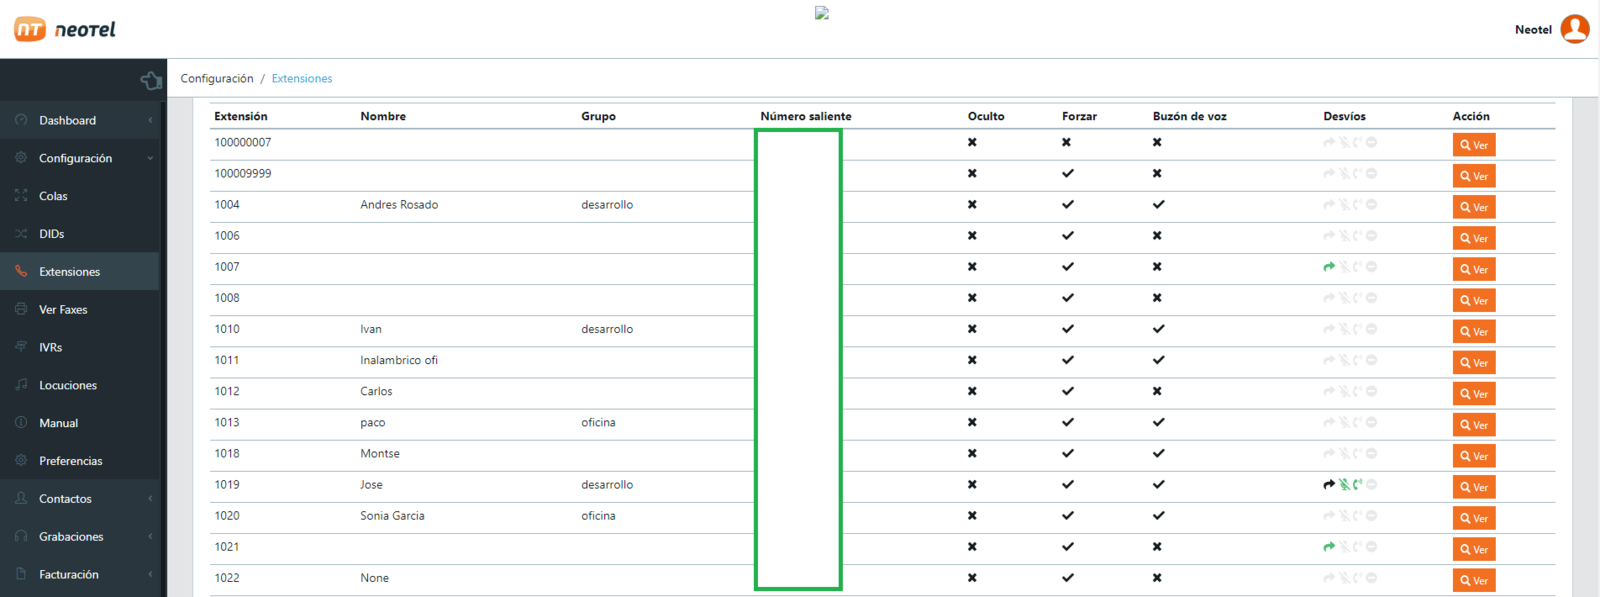Click grey muted microphone icon for extension 1013
Screen dimensions: 1600x597
click(x=1344, y=423)
